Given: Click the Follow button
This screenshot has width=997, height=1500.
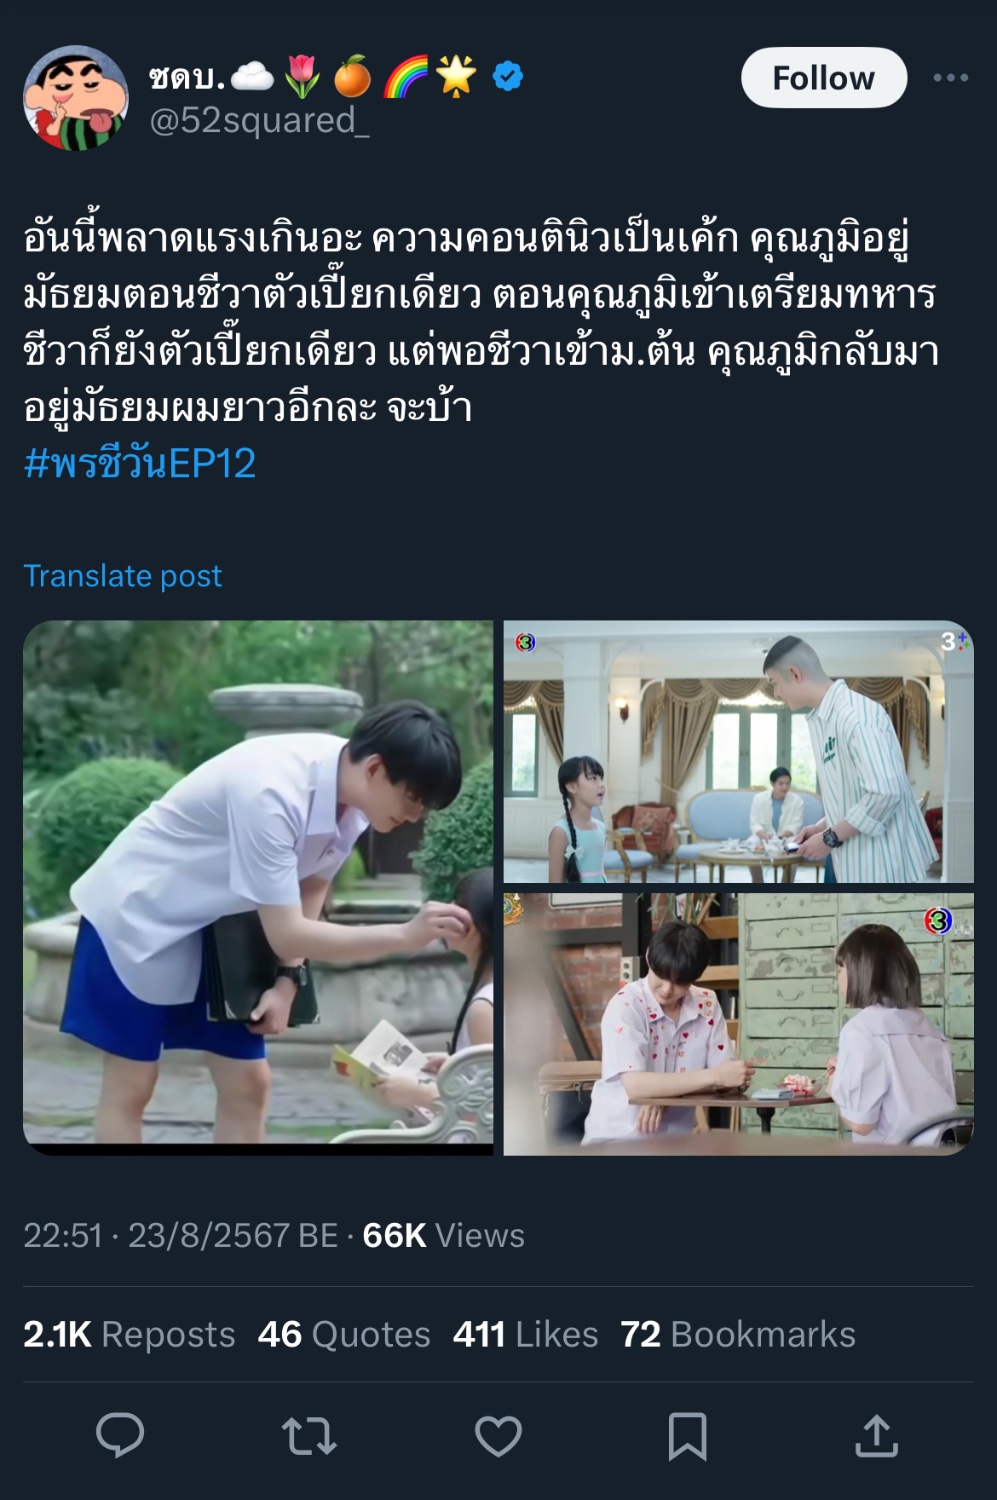Looking at the screenshot, I should point(824,77).
